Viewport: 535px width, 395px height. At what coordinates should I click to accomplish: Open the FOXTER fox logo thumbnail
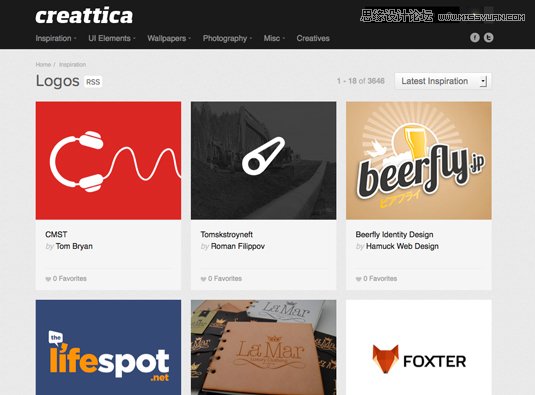pyautogui.click(x=419, y=348)
